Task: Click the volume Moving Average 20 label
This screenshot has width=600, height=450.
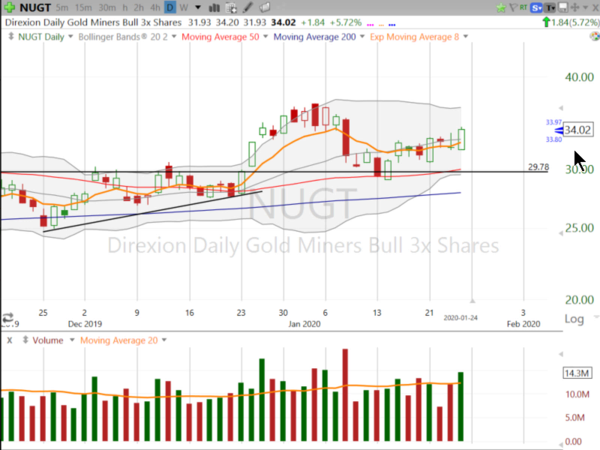Action: click(x=119, y=340)
